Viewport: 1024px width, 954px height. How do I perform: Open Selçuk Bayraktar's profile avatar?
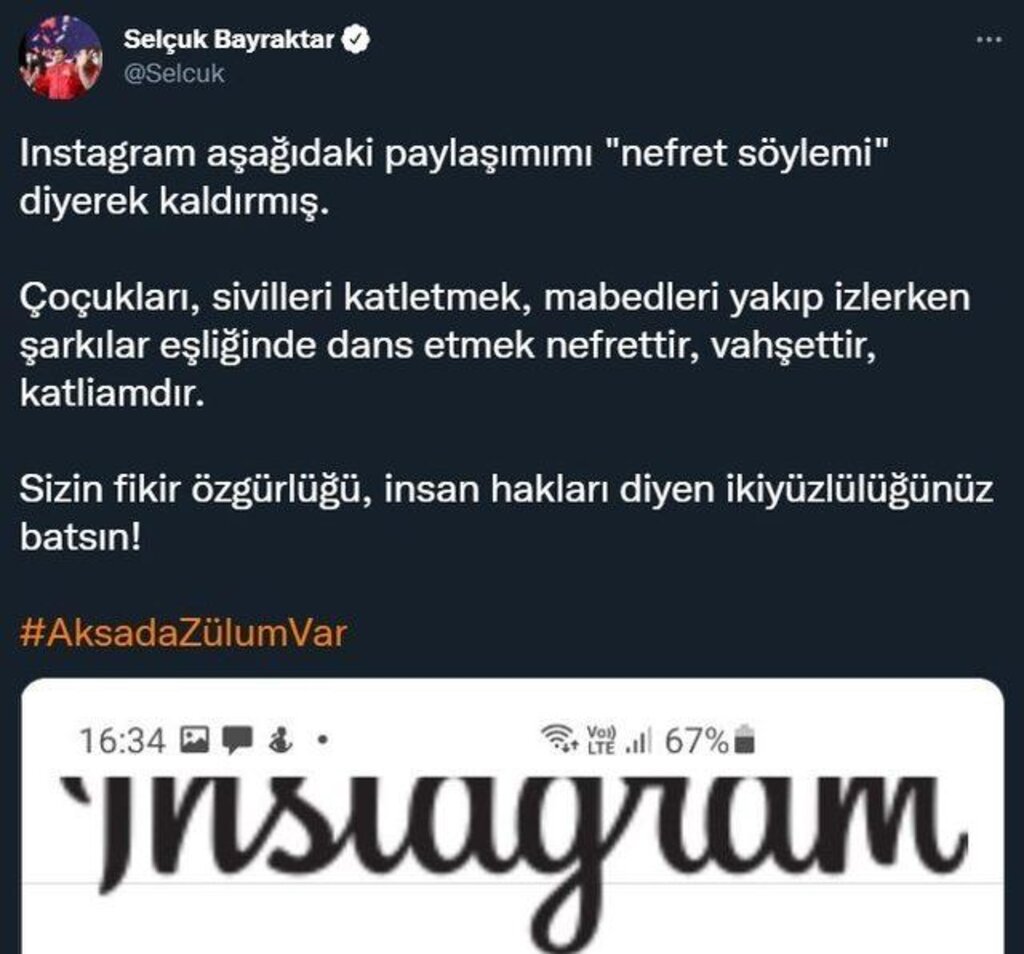pos(61,57)
